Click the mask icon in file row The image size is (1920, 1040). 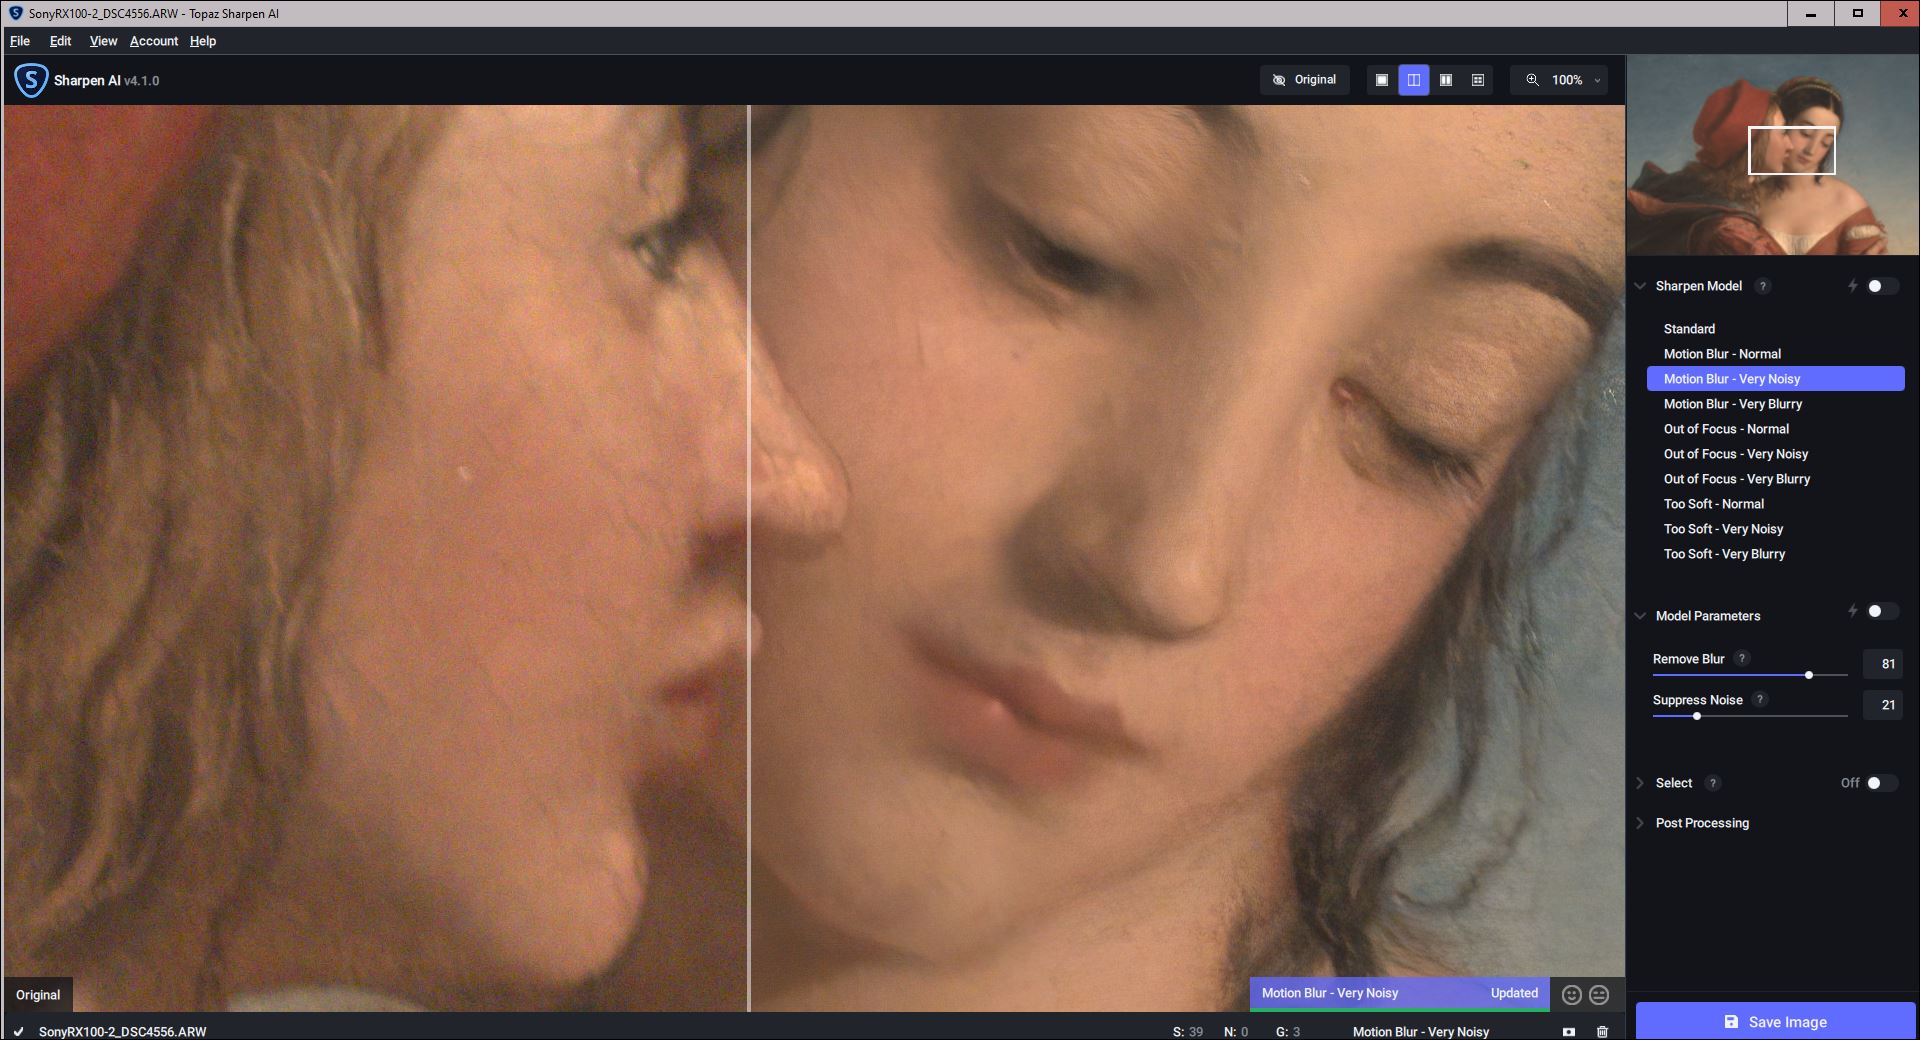click(x=1568, y=1031)
